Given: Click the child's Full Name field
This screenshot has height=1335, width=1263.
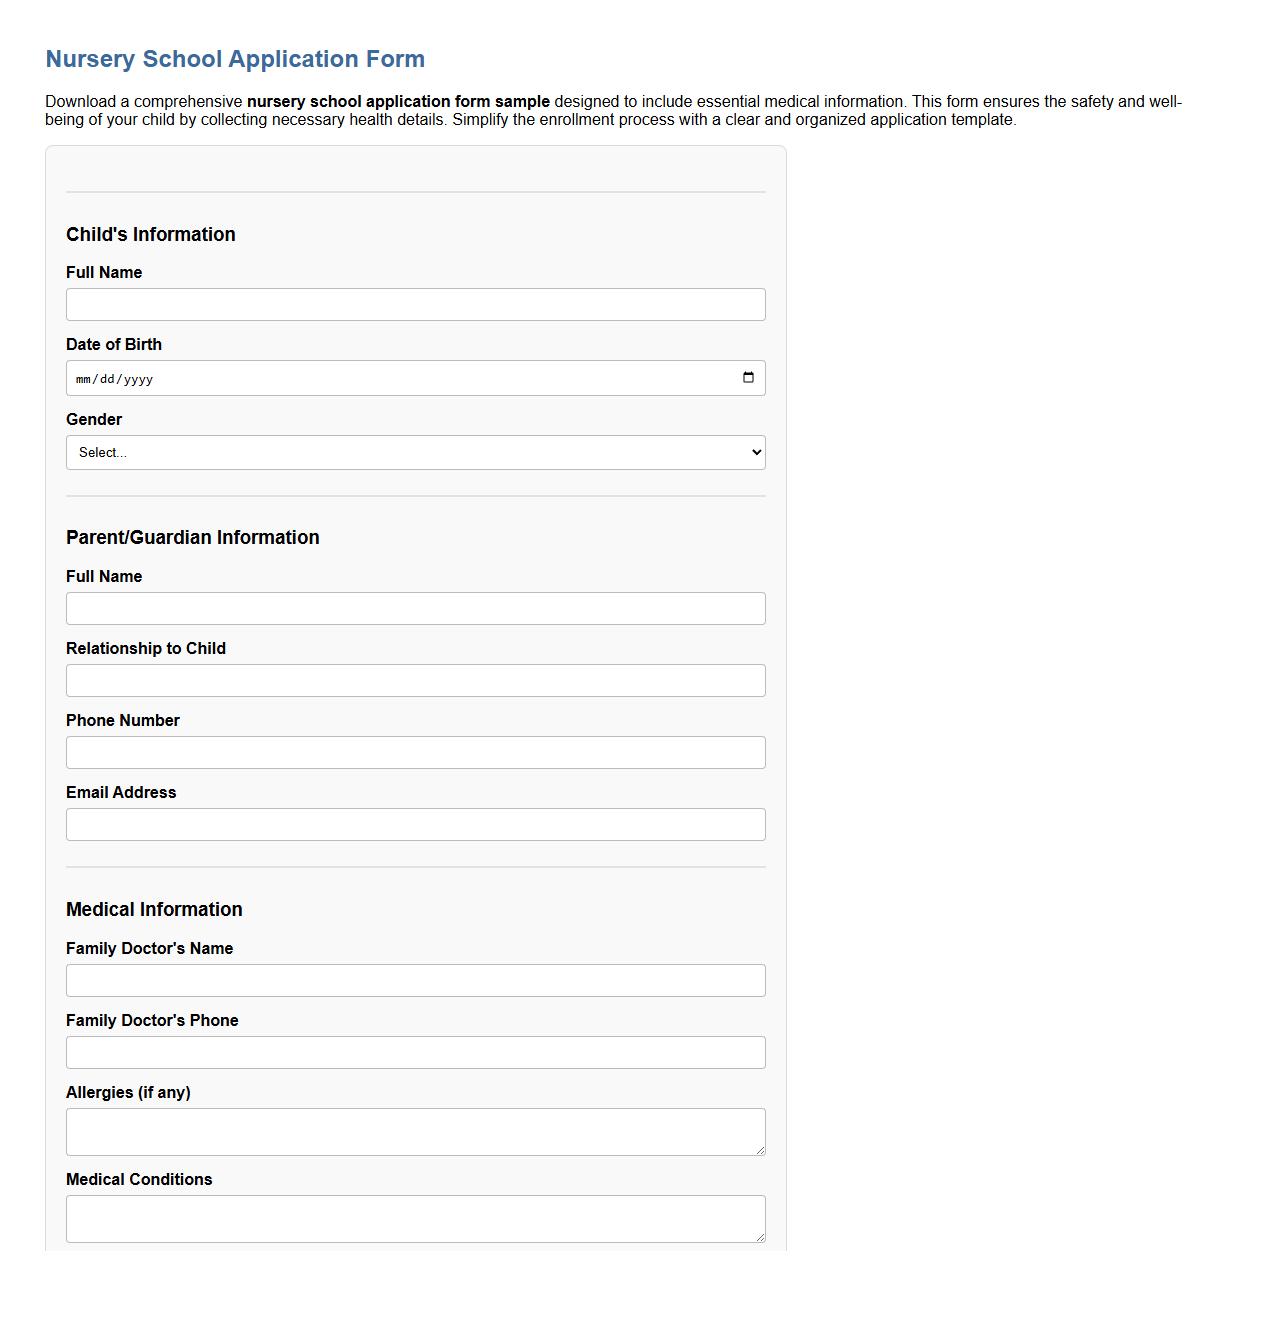Looking at the screenshot, I should click(x=415, y=304).
